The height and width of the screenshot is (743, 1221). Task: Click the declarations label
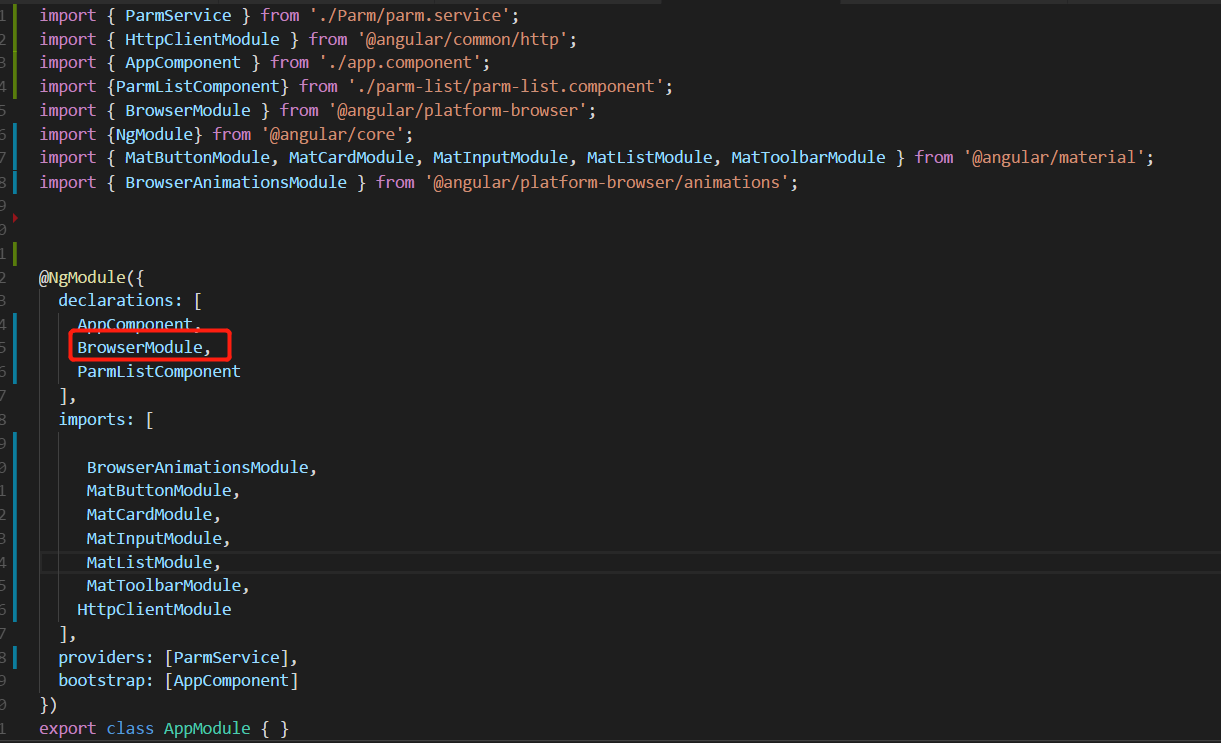point(119,300)
